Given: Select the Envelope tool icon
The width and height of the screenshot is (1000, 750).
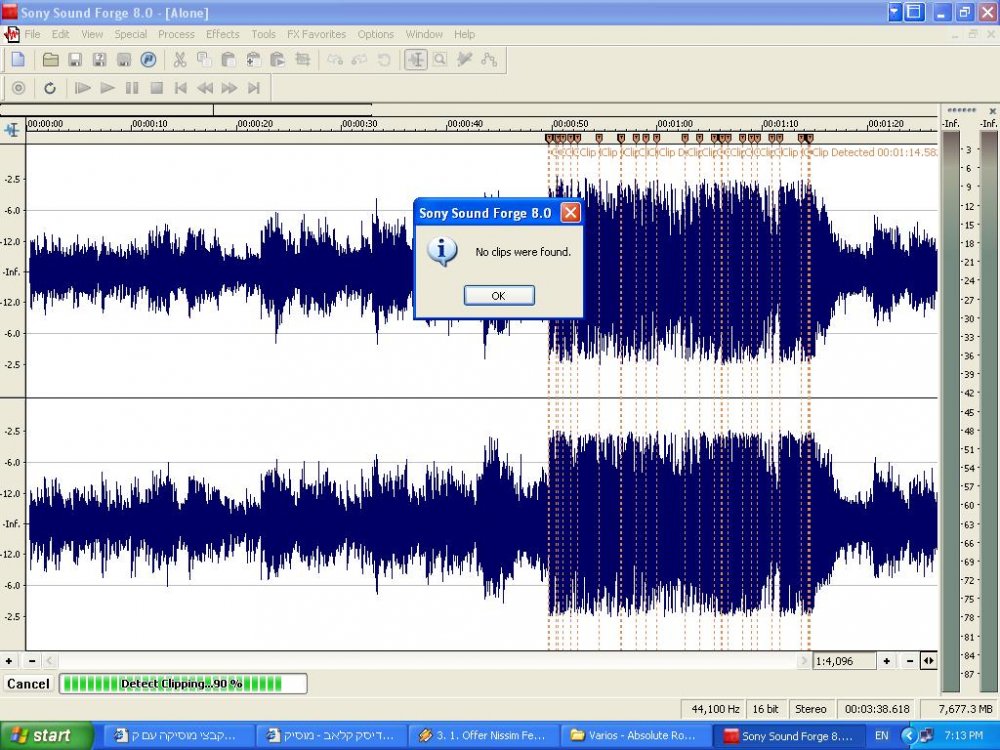Looking at the screenshot, I should (x=489, y=60).
